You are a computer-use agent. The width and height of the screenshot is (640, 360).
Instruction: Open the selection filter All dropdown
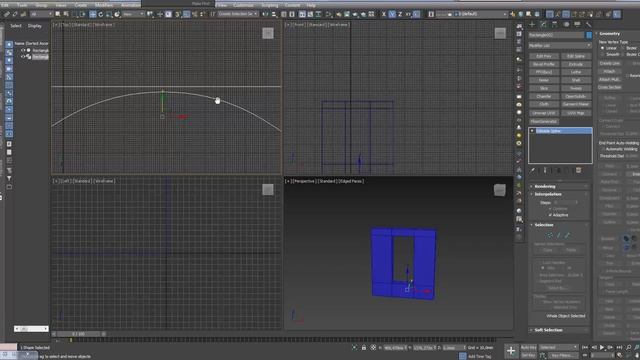[41, 14]
